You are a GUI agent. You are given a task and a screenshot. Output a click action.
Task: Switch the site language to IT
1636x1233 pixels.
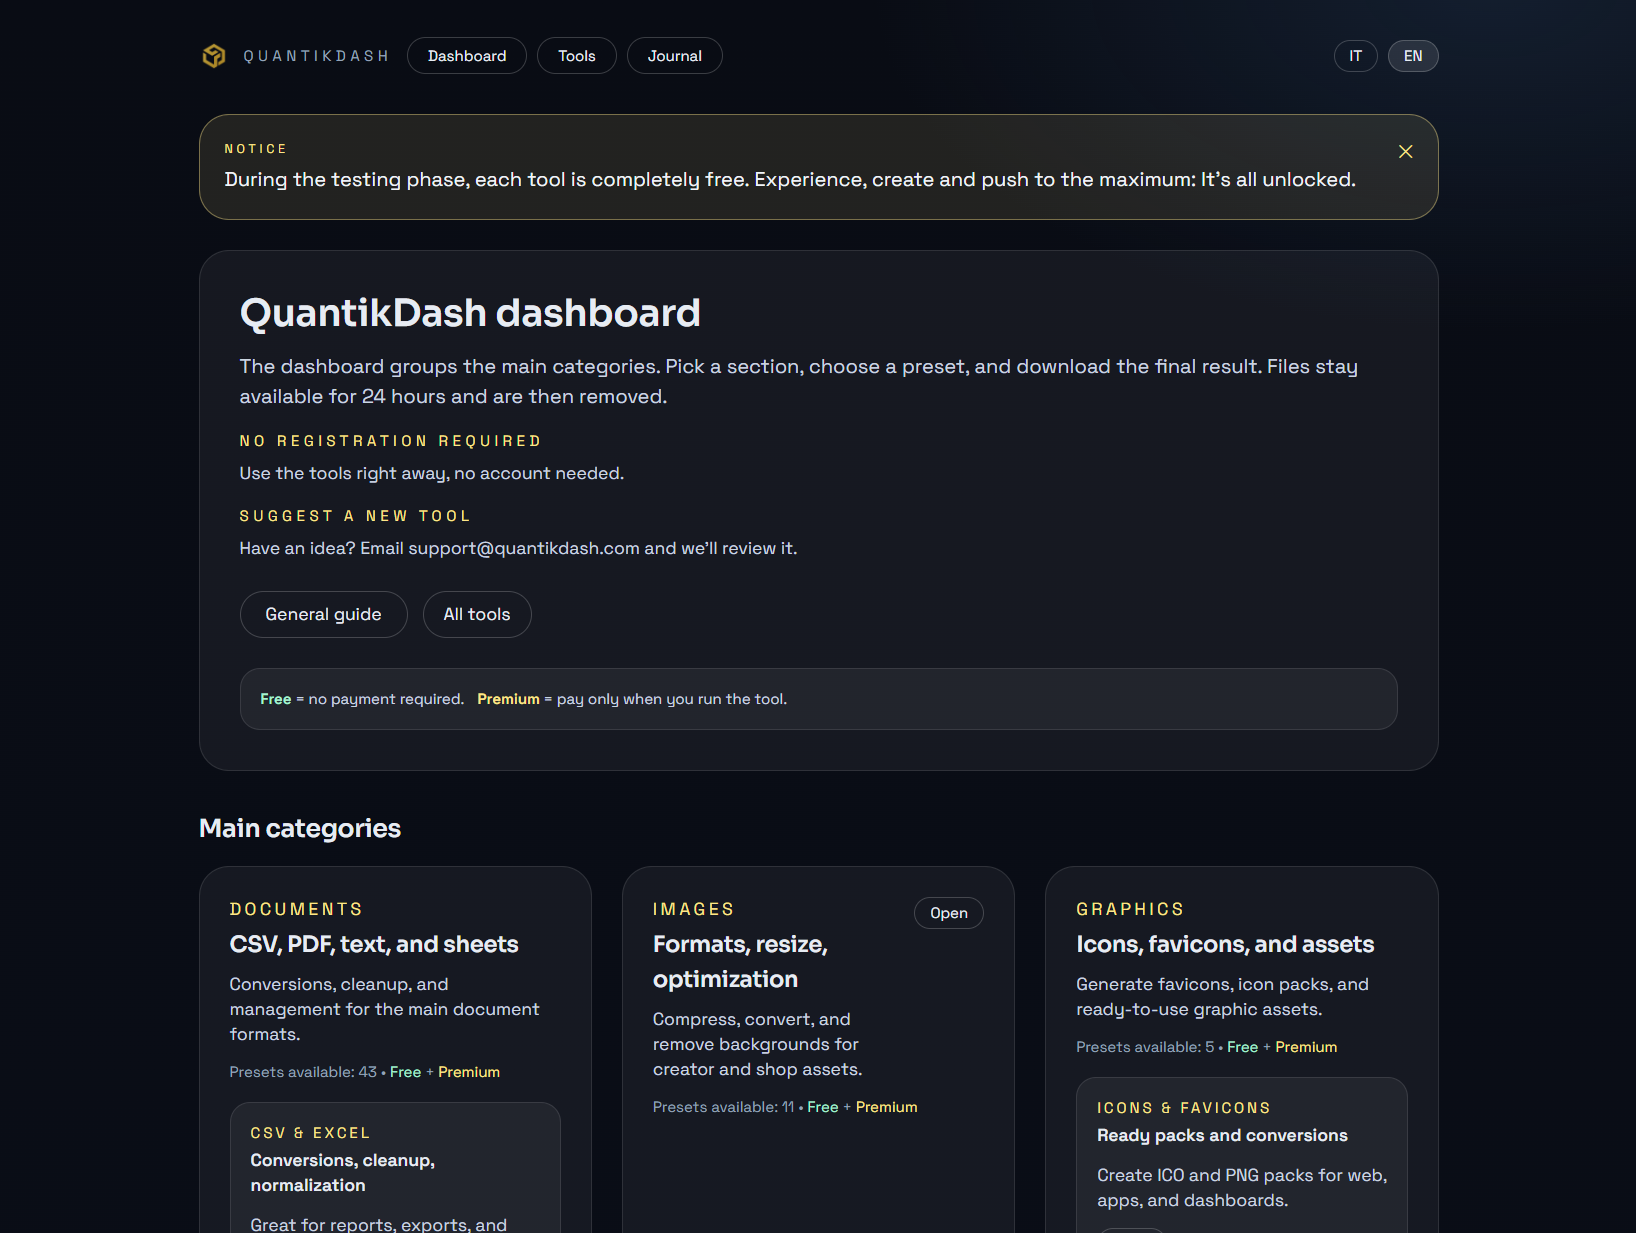point(1355,55)
